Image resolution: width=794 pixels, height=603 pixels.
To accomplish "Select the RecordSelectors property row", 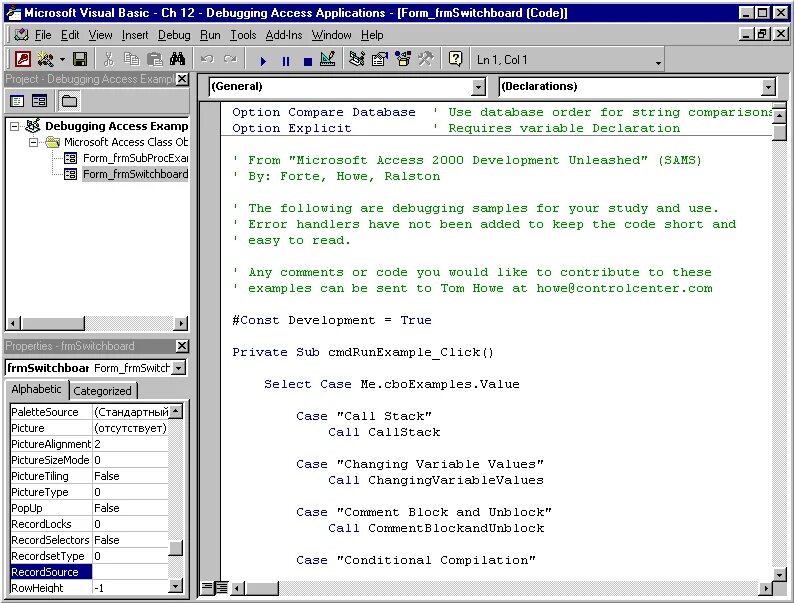I will [x=89, y=540].
